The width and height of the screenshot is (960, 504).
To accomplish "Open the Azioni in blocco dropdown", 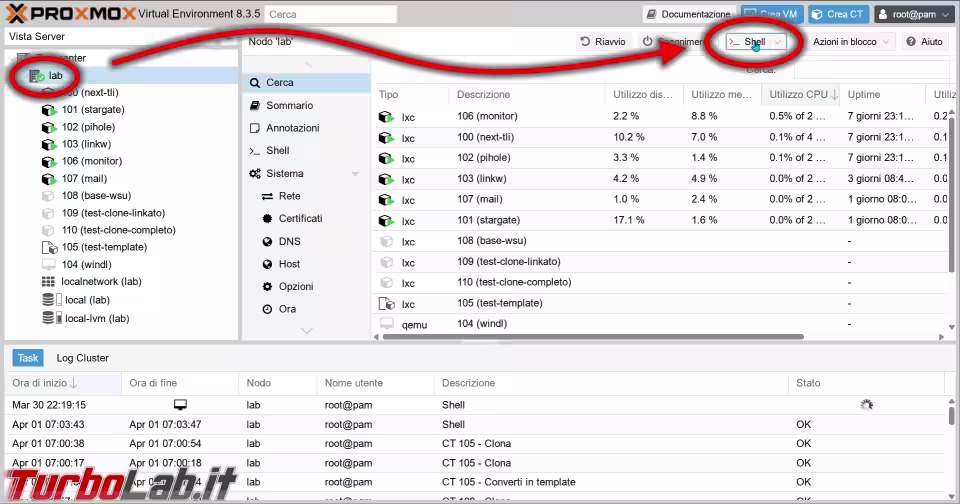I will click(851, 42).
